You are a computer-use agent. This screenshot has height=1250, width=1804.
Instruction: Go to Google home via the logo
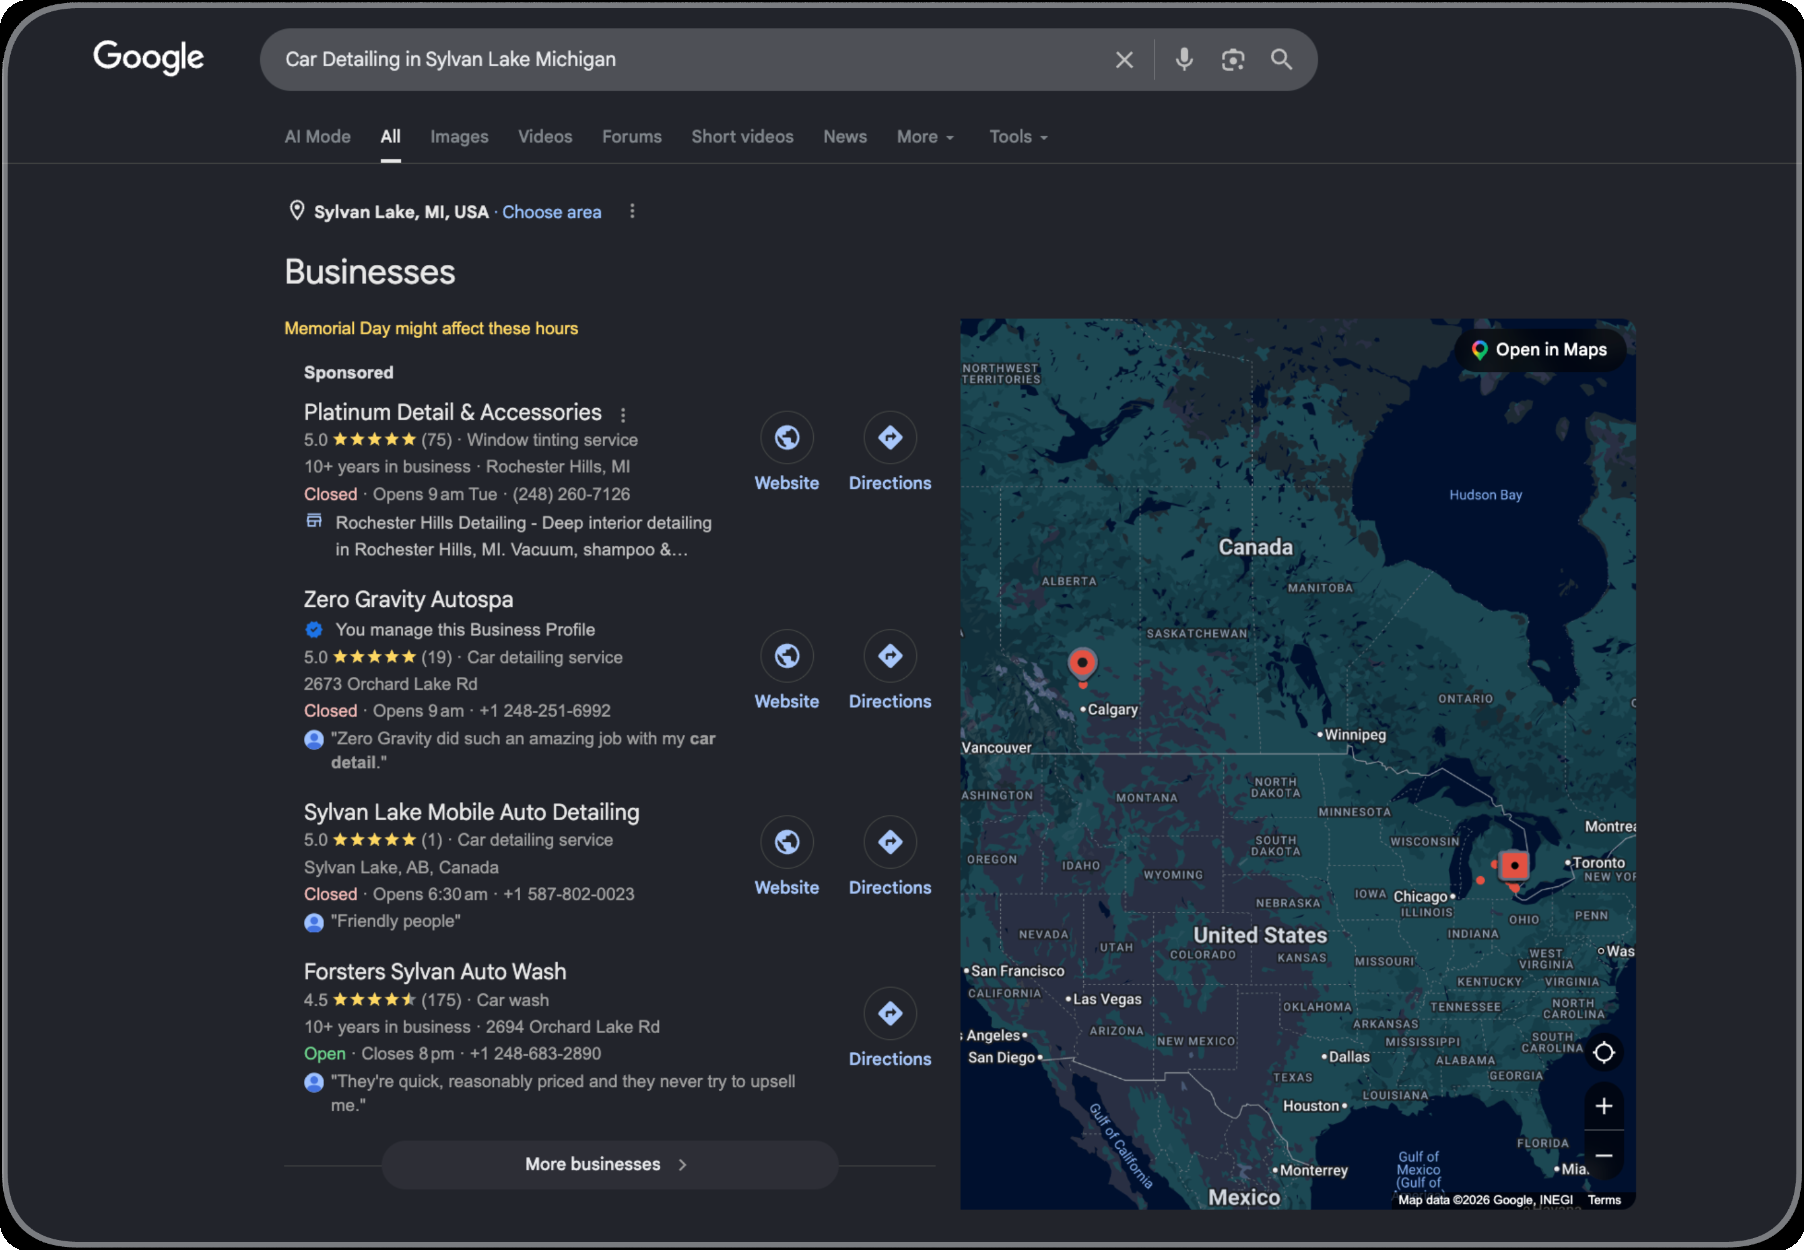pos(149,58)
